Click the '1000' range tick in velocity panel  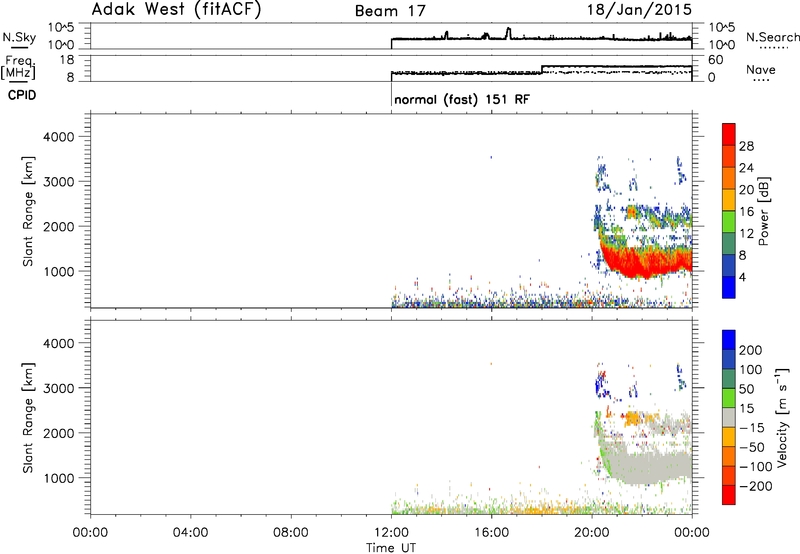[x=58, y=478]
